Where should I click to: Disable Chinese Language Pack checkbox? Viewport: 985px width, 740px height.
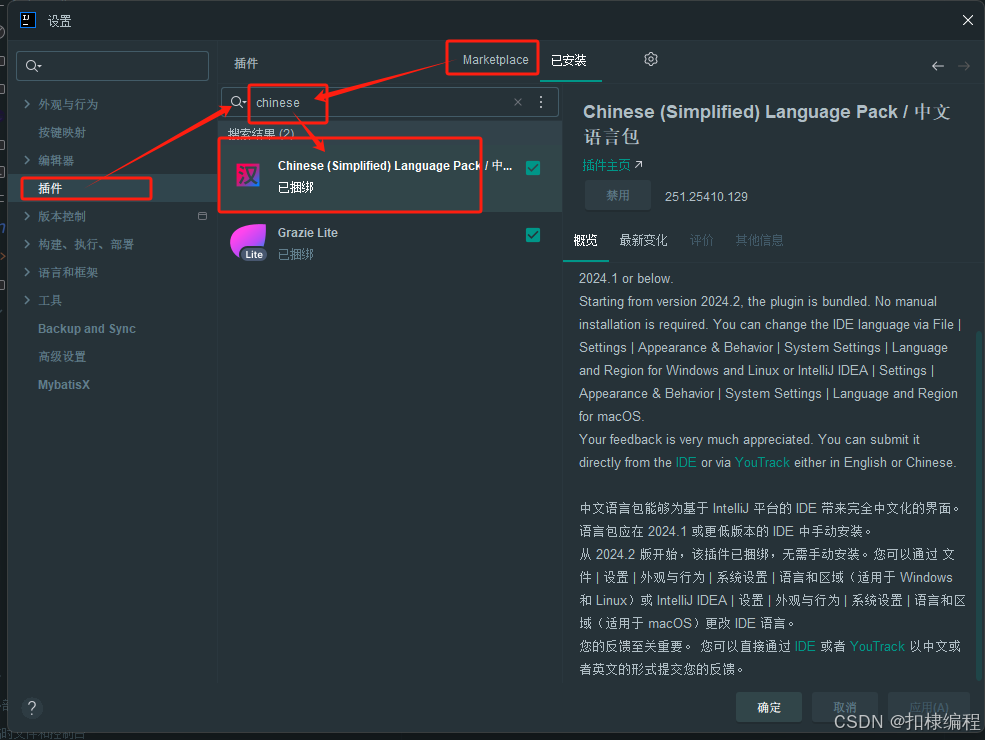[533, 168]
